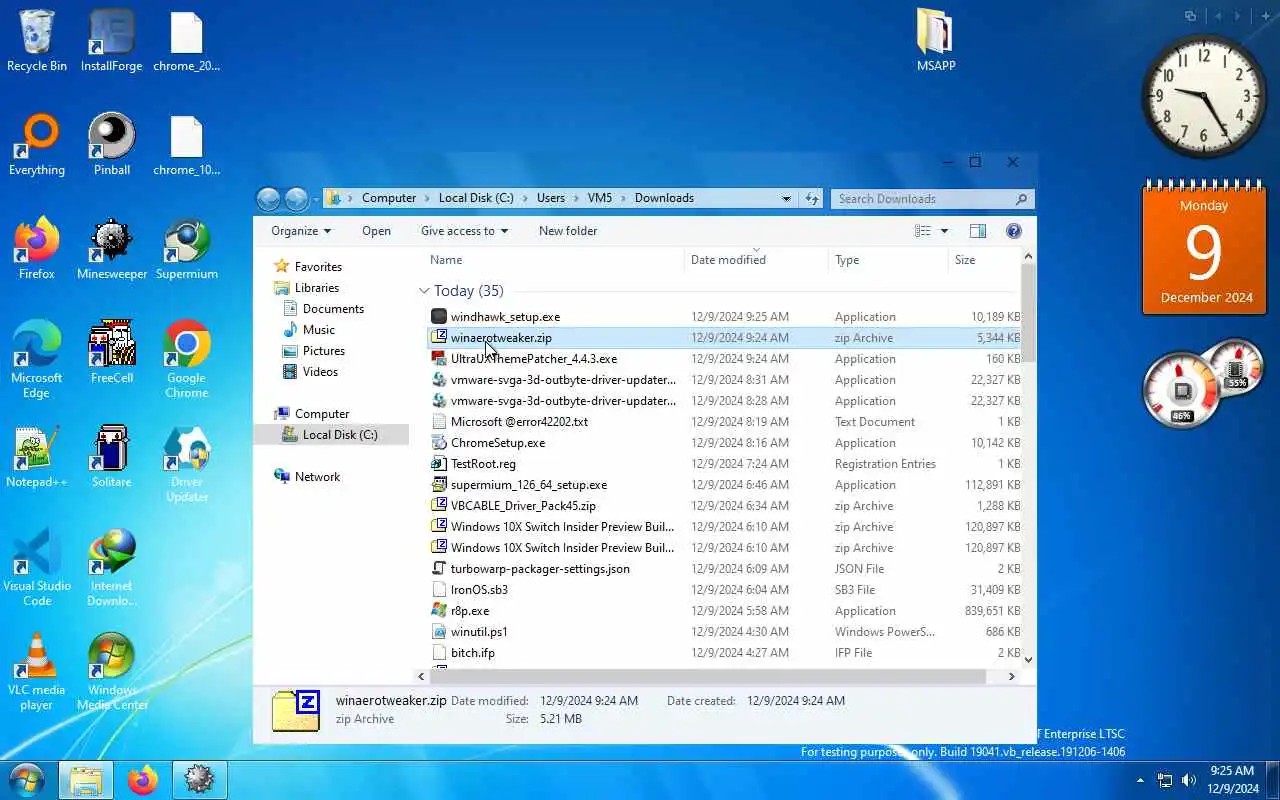The height and width of the screenshot is (800, 1280).
Task: Select the chrome_10... file on the desktop
Action: coord(187,144)
